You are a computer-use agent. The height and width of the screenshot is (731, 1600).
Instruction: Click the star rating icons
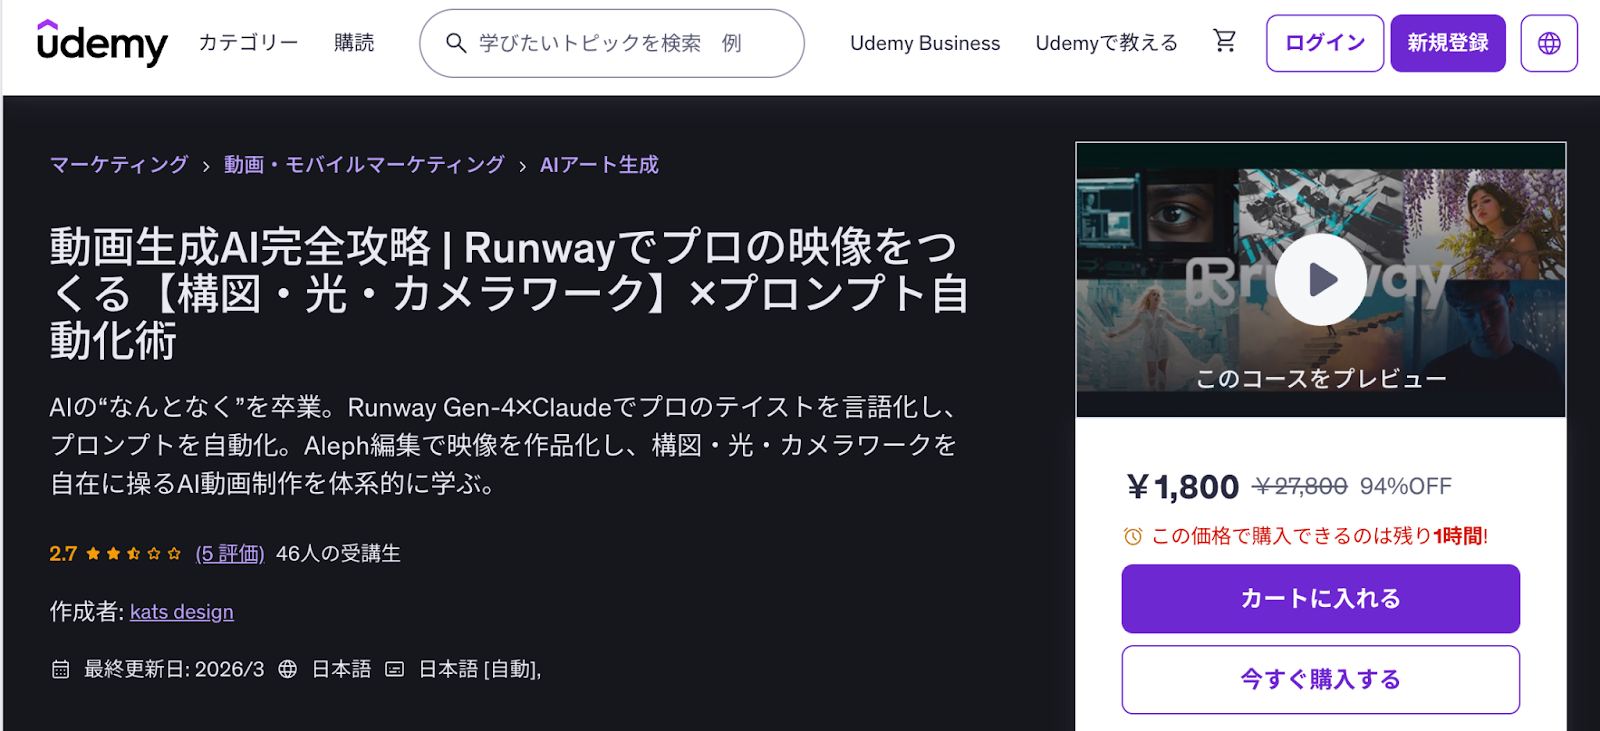(133, 553)
